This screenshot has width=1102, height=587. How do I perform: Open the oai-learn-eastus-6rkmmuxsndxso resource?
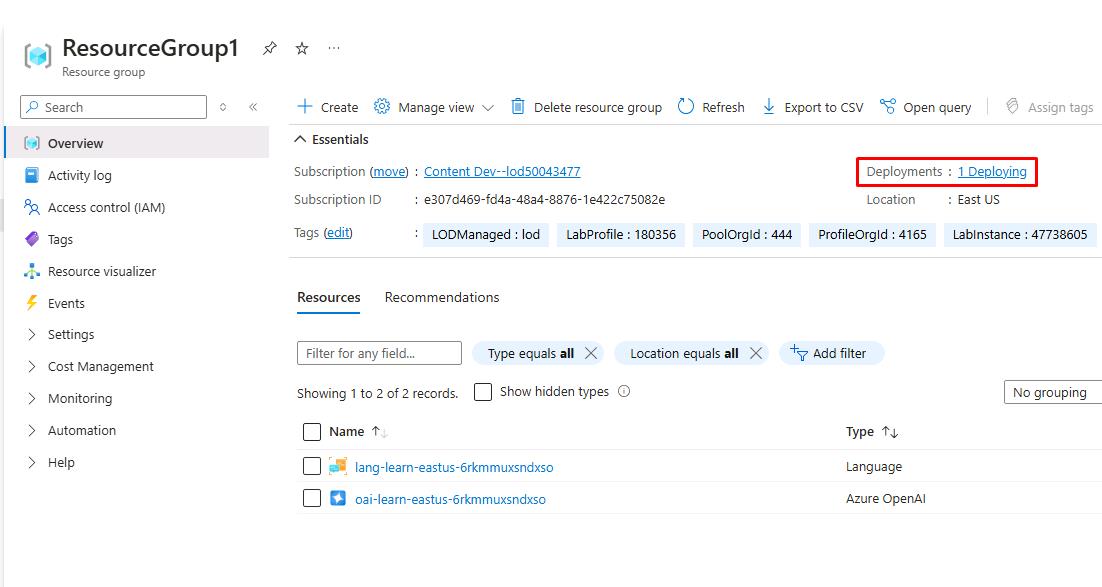pyautogui.click(x=450, y=500)
